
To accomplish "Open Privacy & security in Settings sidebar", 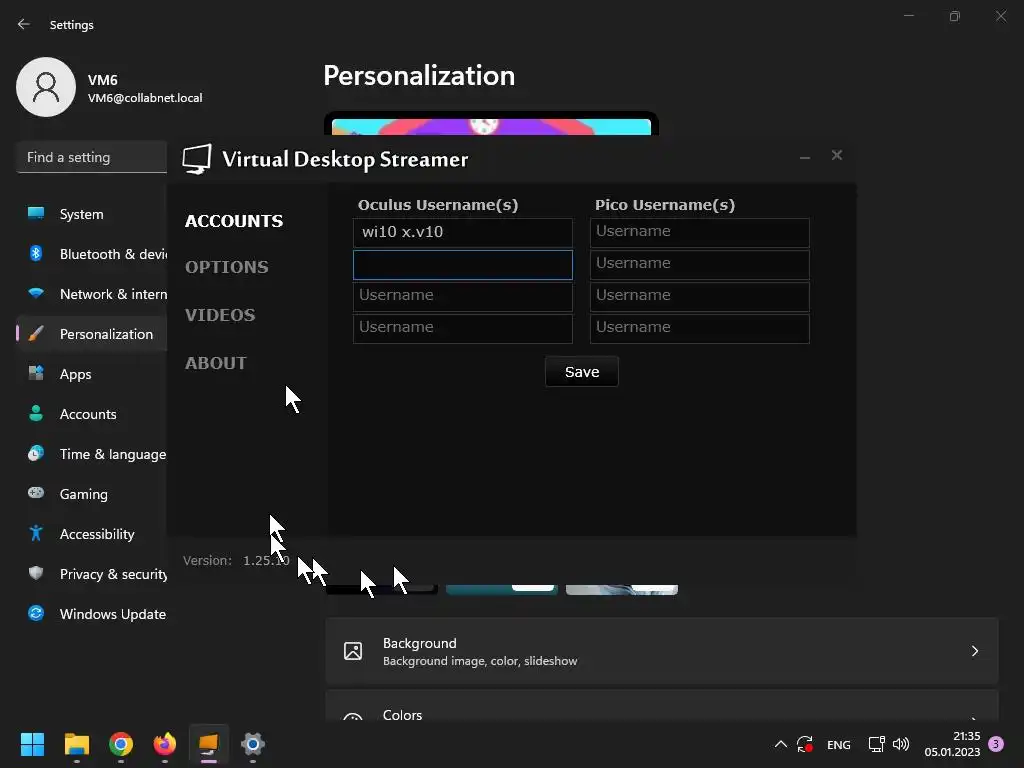I will pyautogui.click(x=91, y=574).
